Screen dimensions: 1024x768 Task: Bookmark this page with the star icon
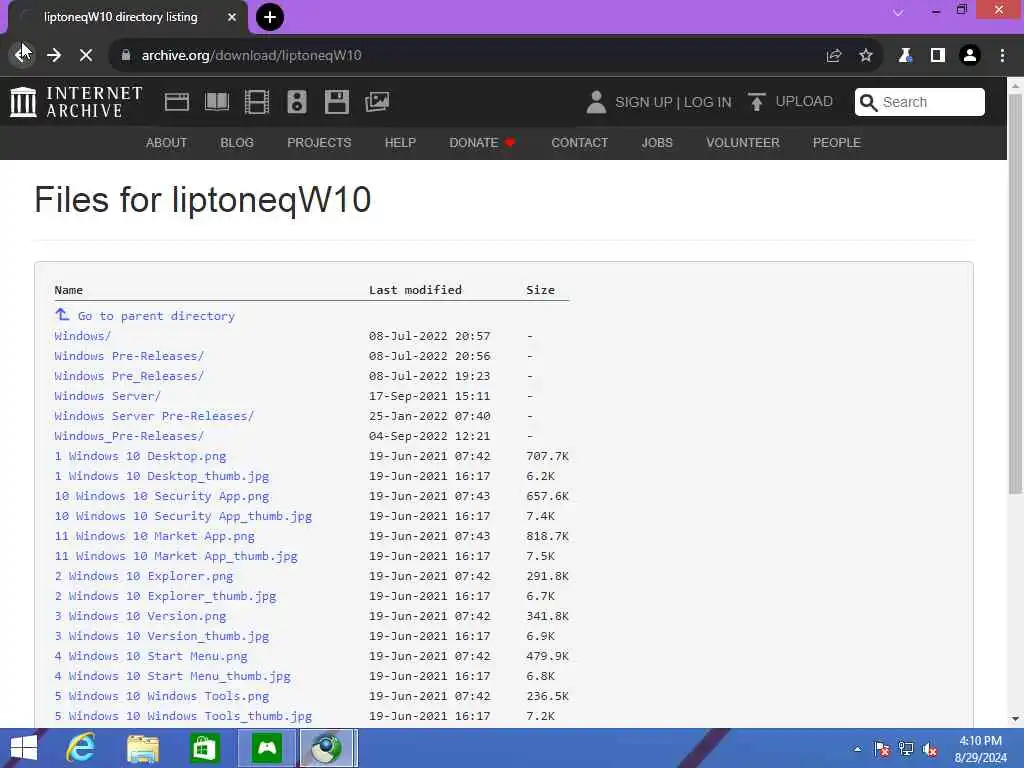[866, 56]
